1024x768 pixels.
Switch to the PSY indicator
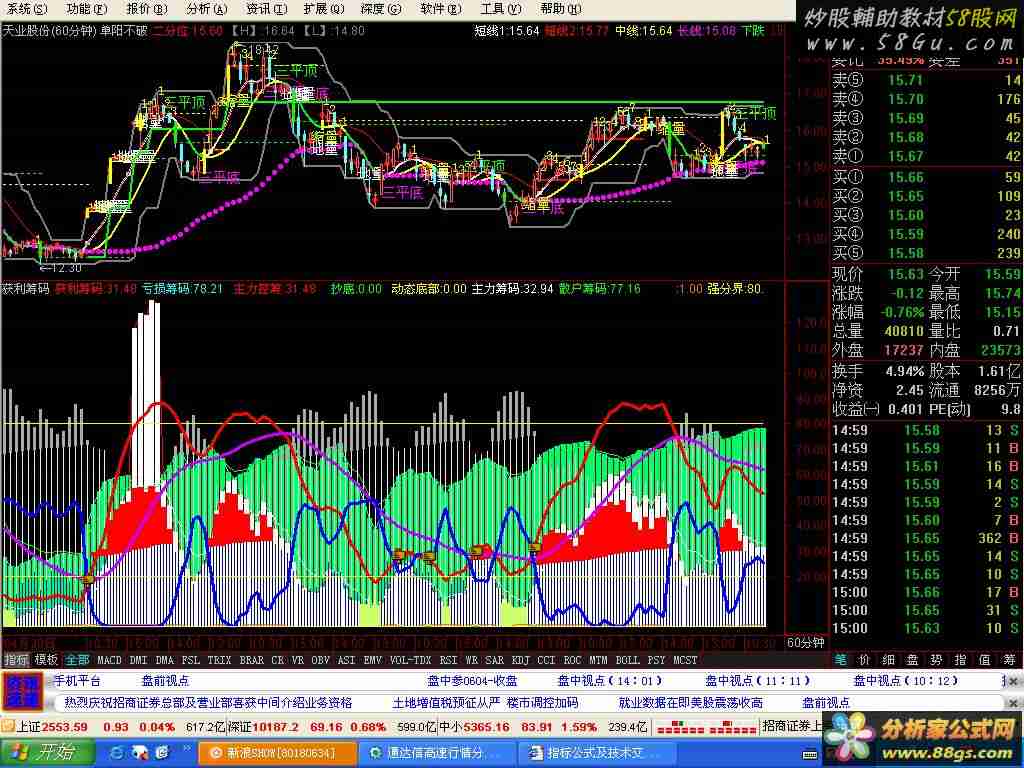pos(656,660)
